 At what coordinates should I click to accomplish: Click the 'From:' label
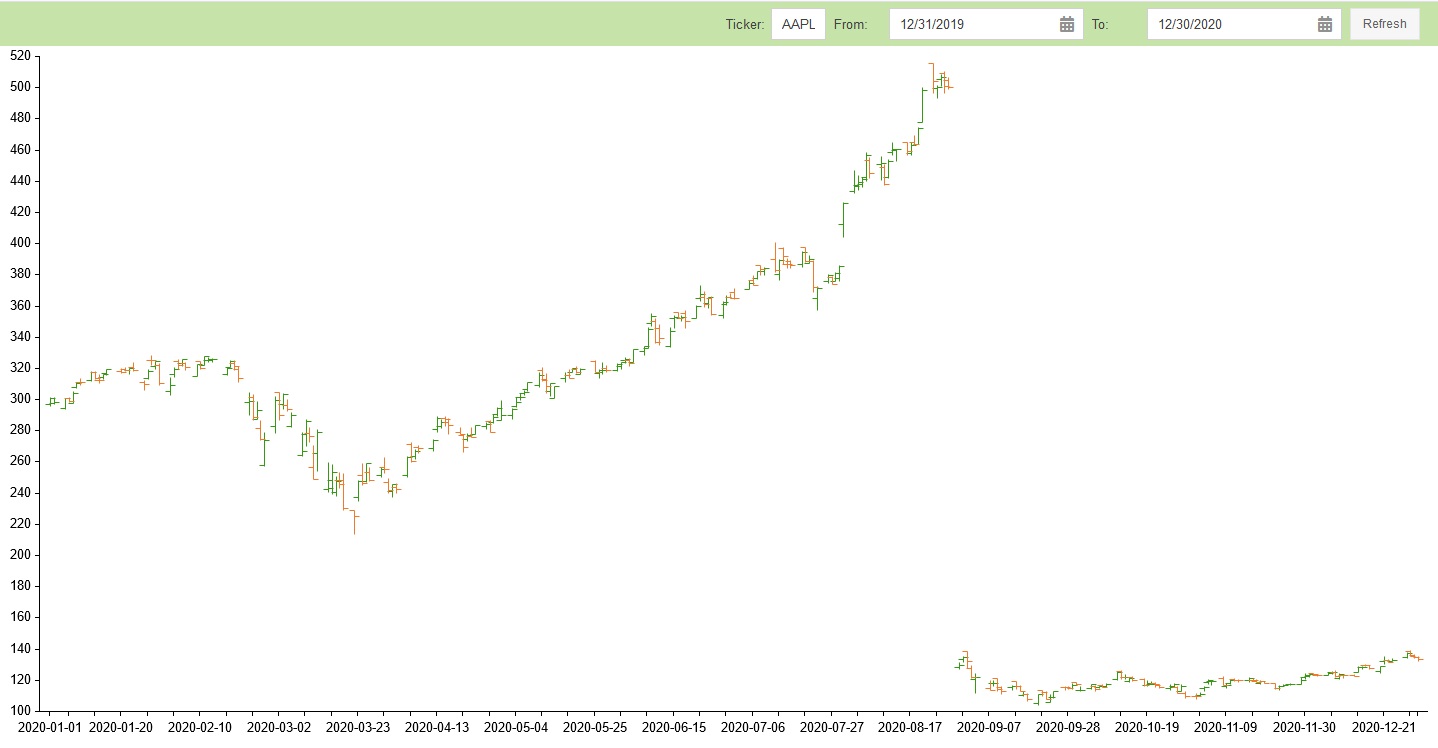(x=850, y=24)
